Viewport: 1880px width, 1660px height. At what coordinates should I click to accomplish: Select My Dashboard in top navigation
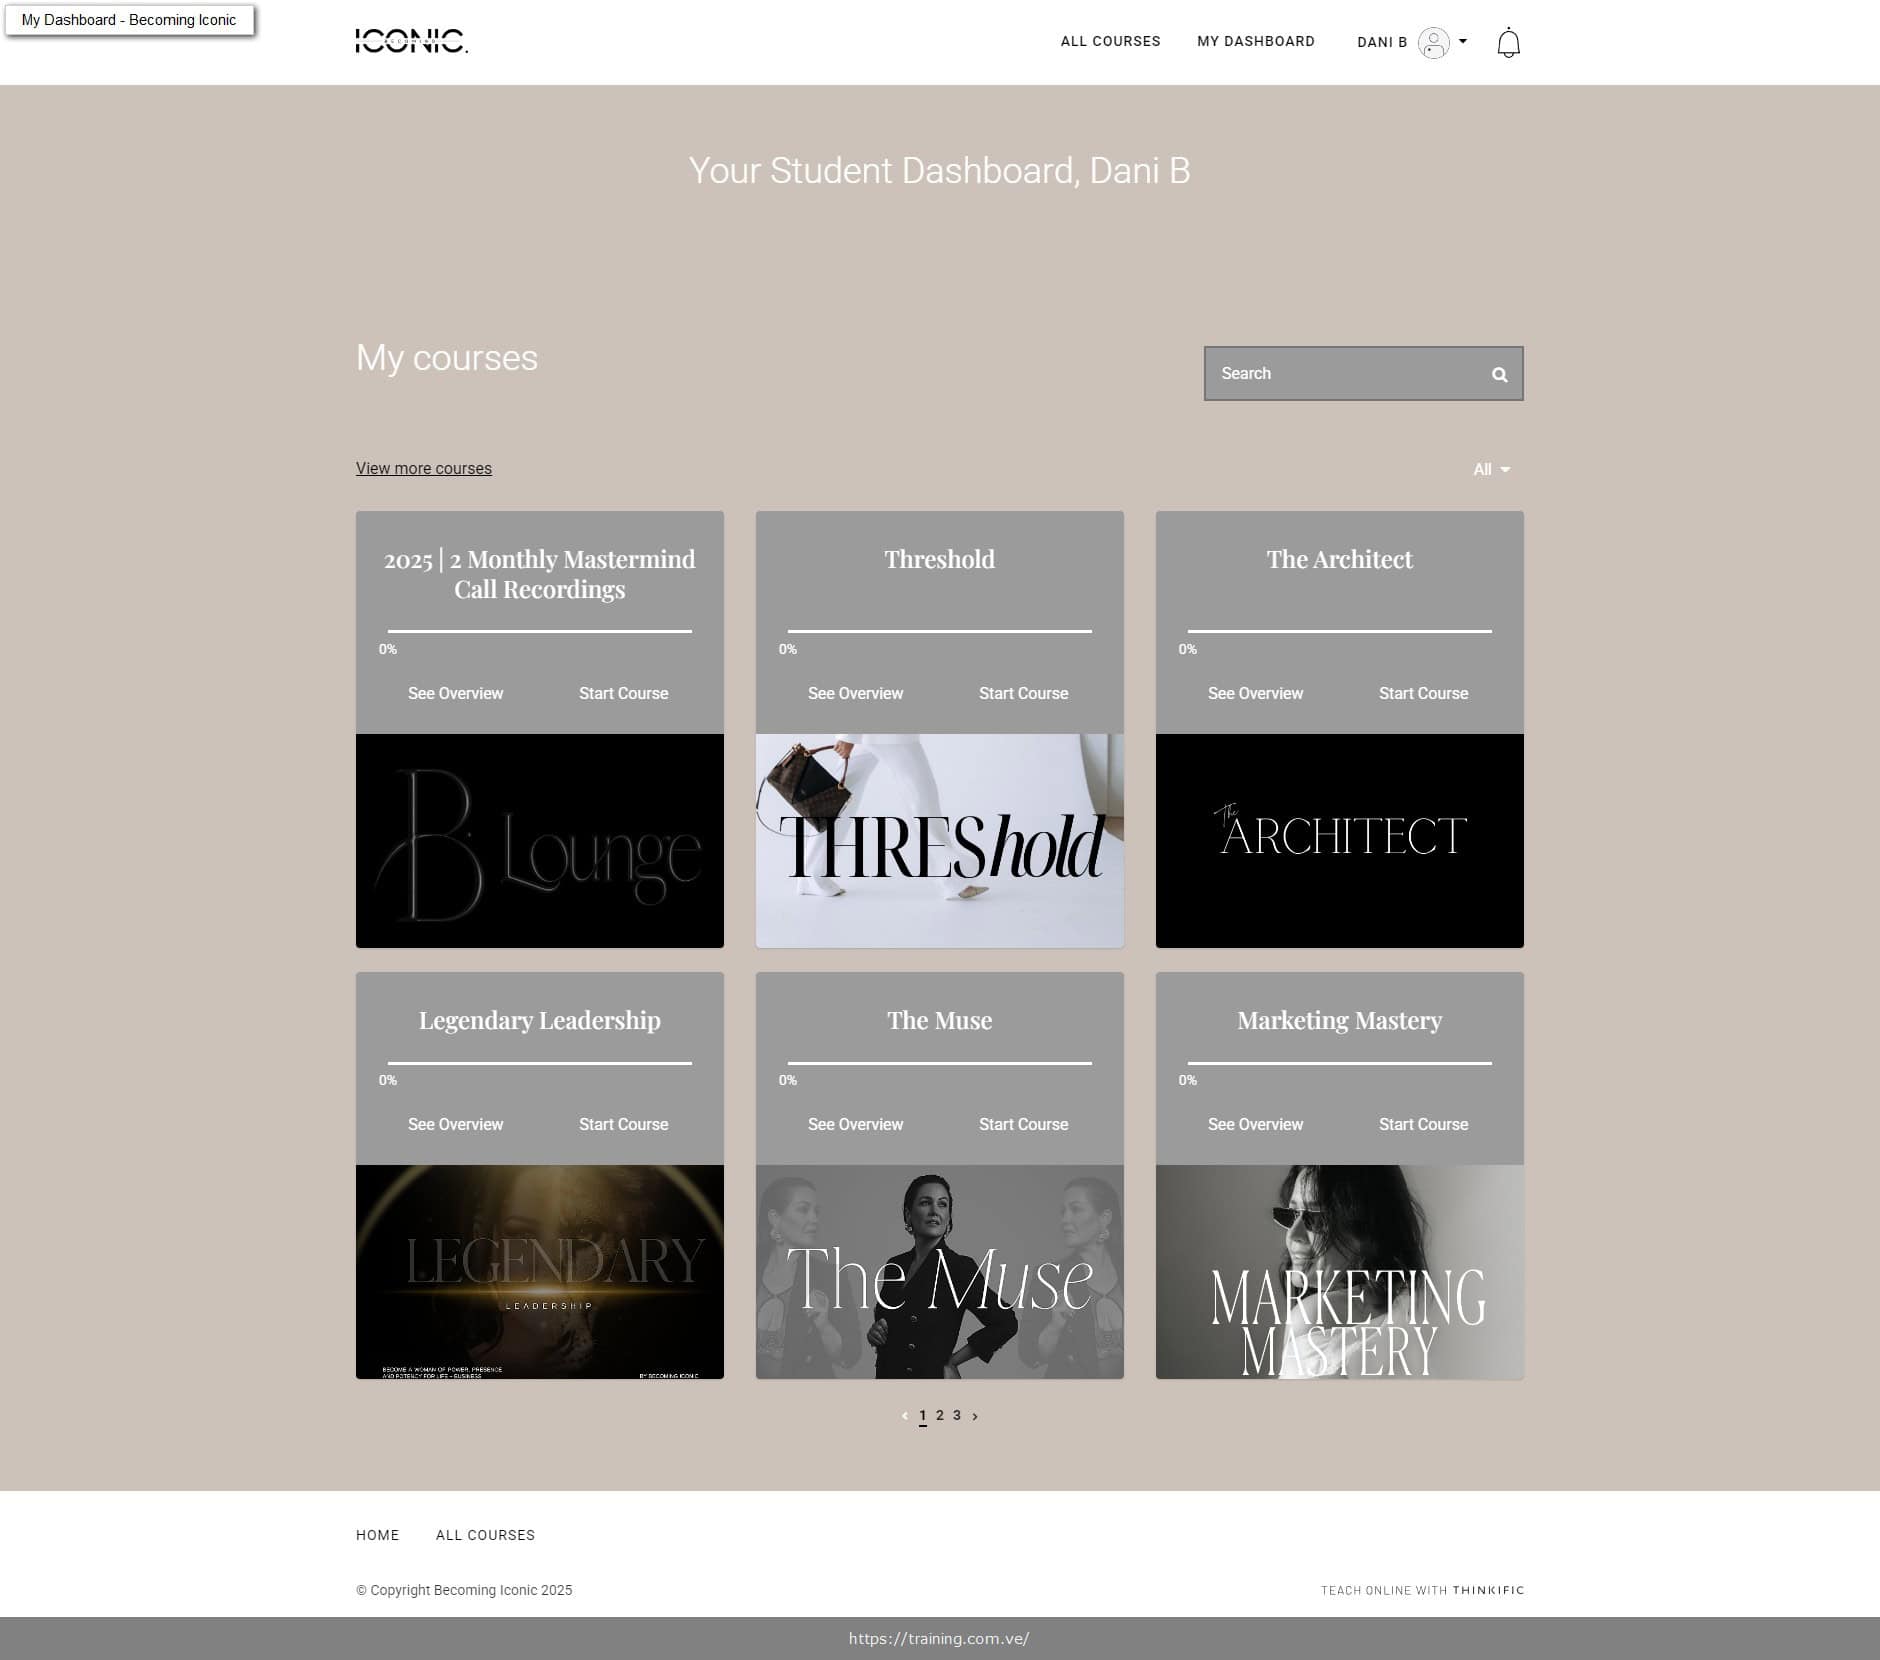(x=1255, y=41)
